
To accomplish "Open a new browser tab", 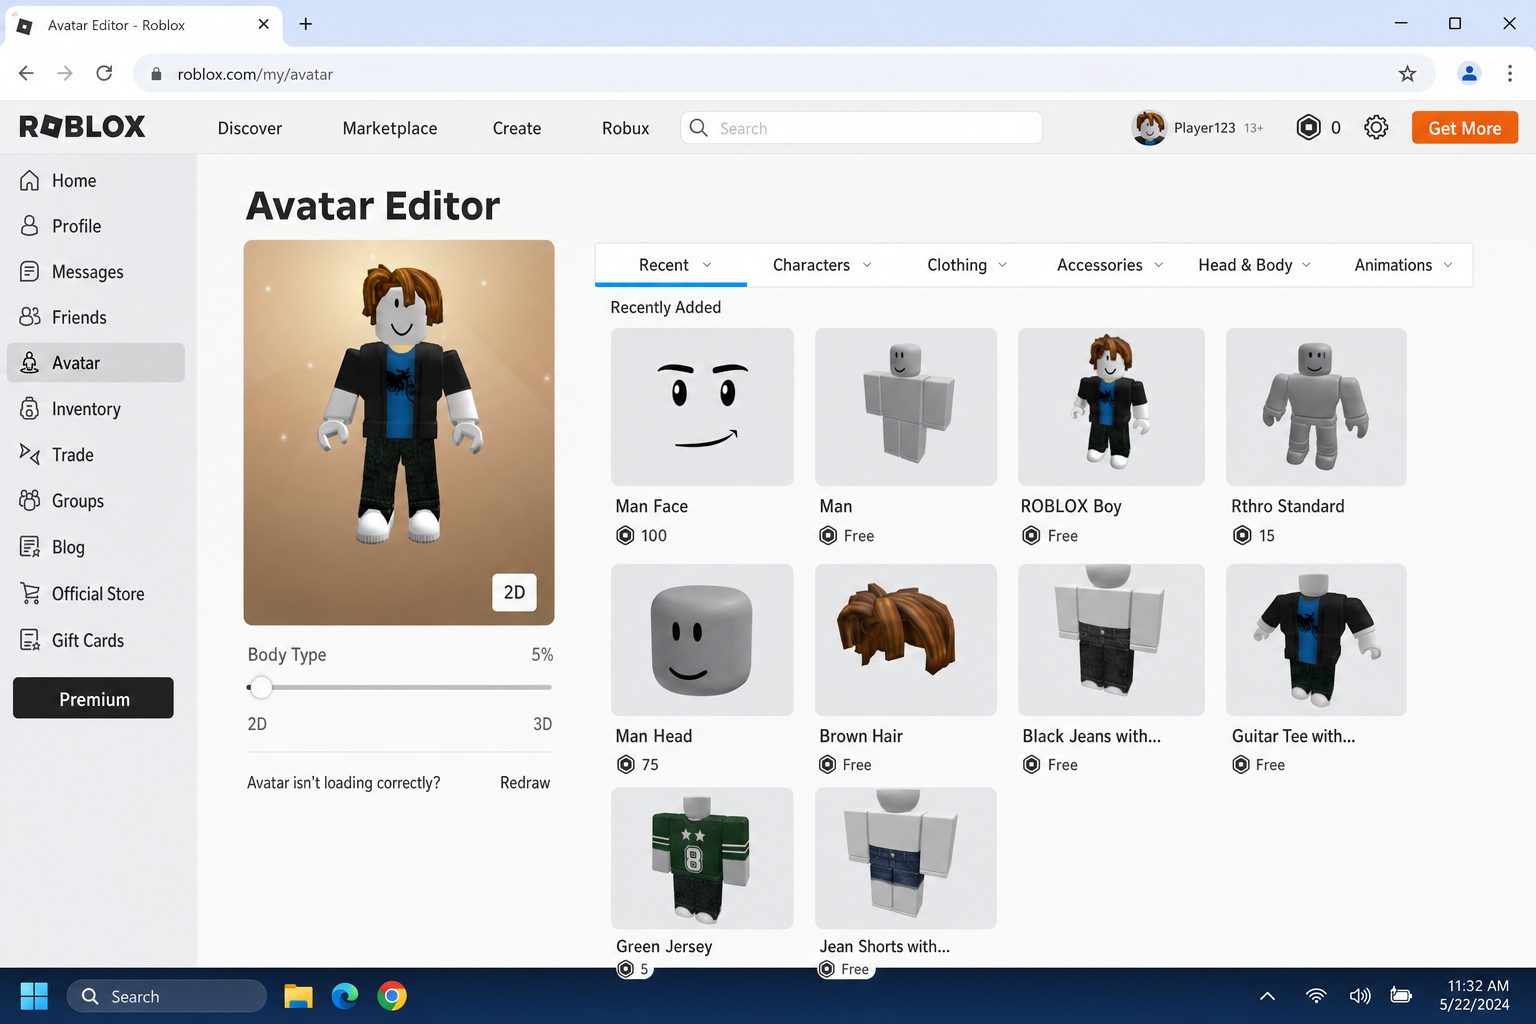I will pos(306,24).
